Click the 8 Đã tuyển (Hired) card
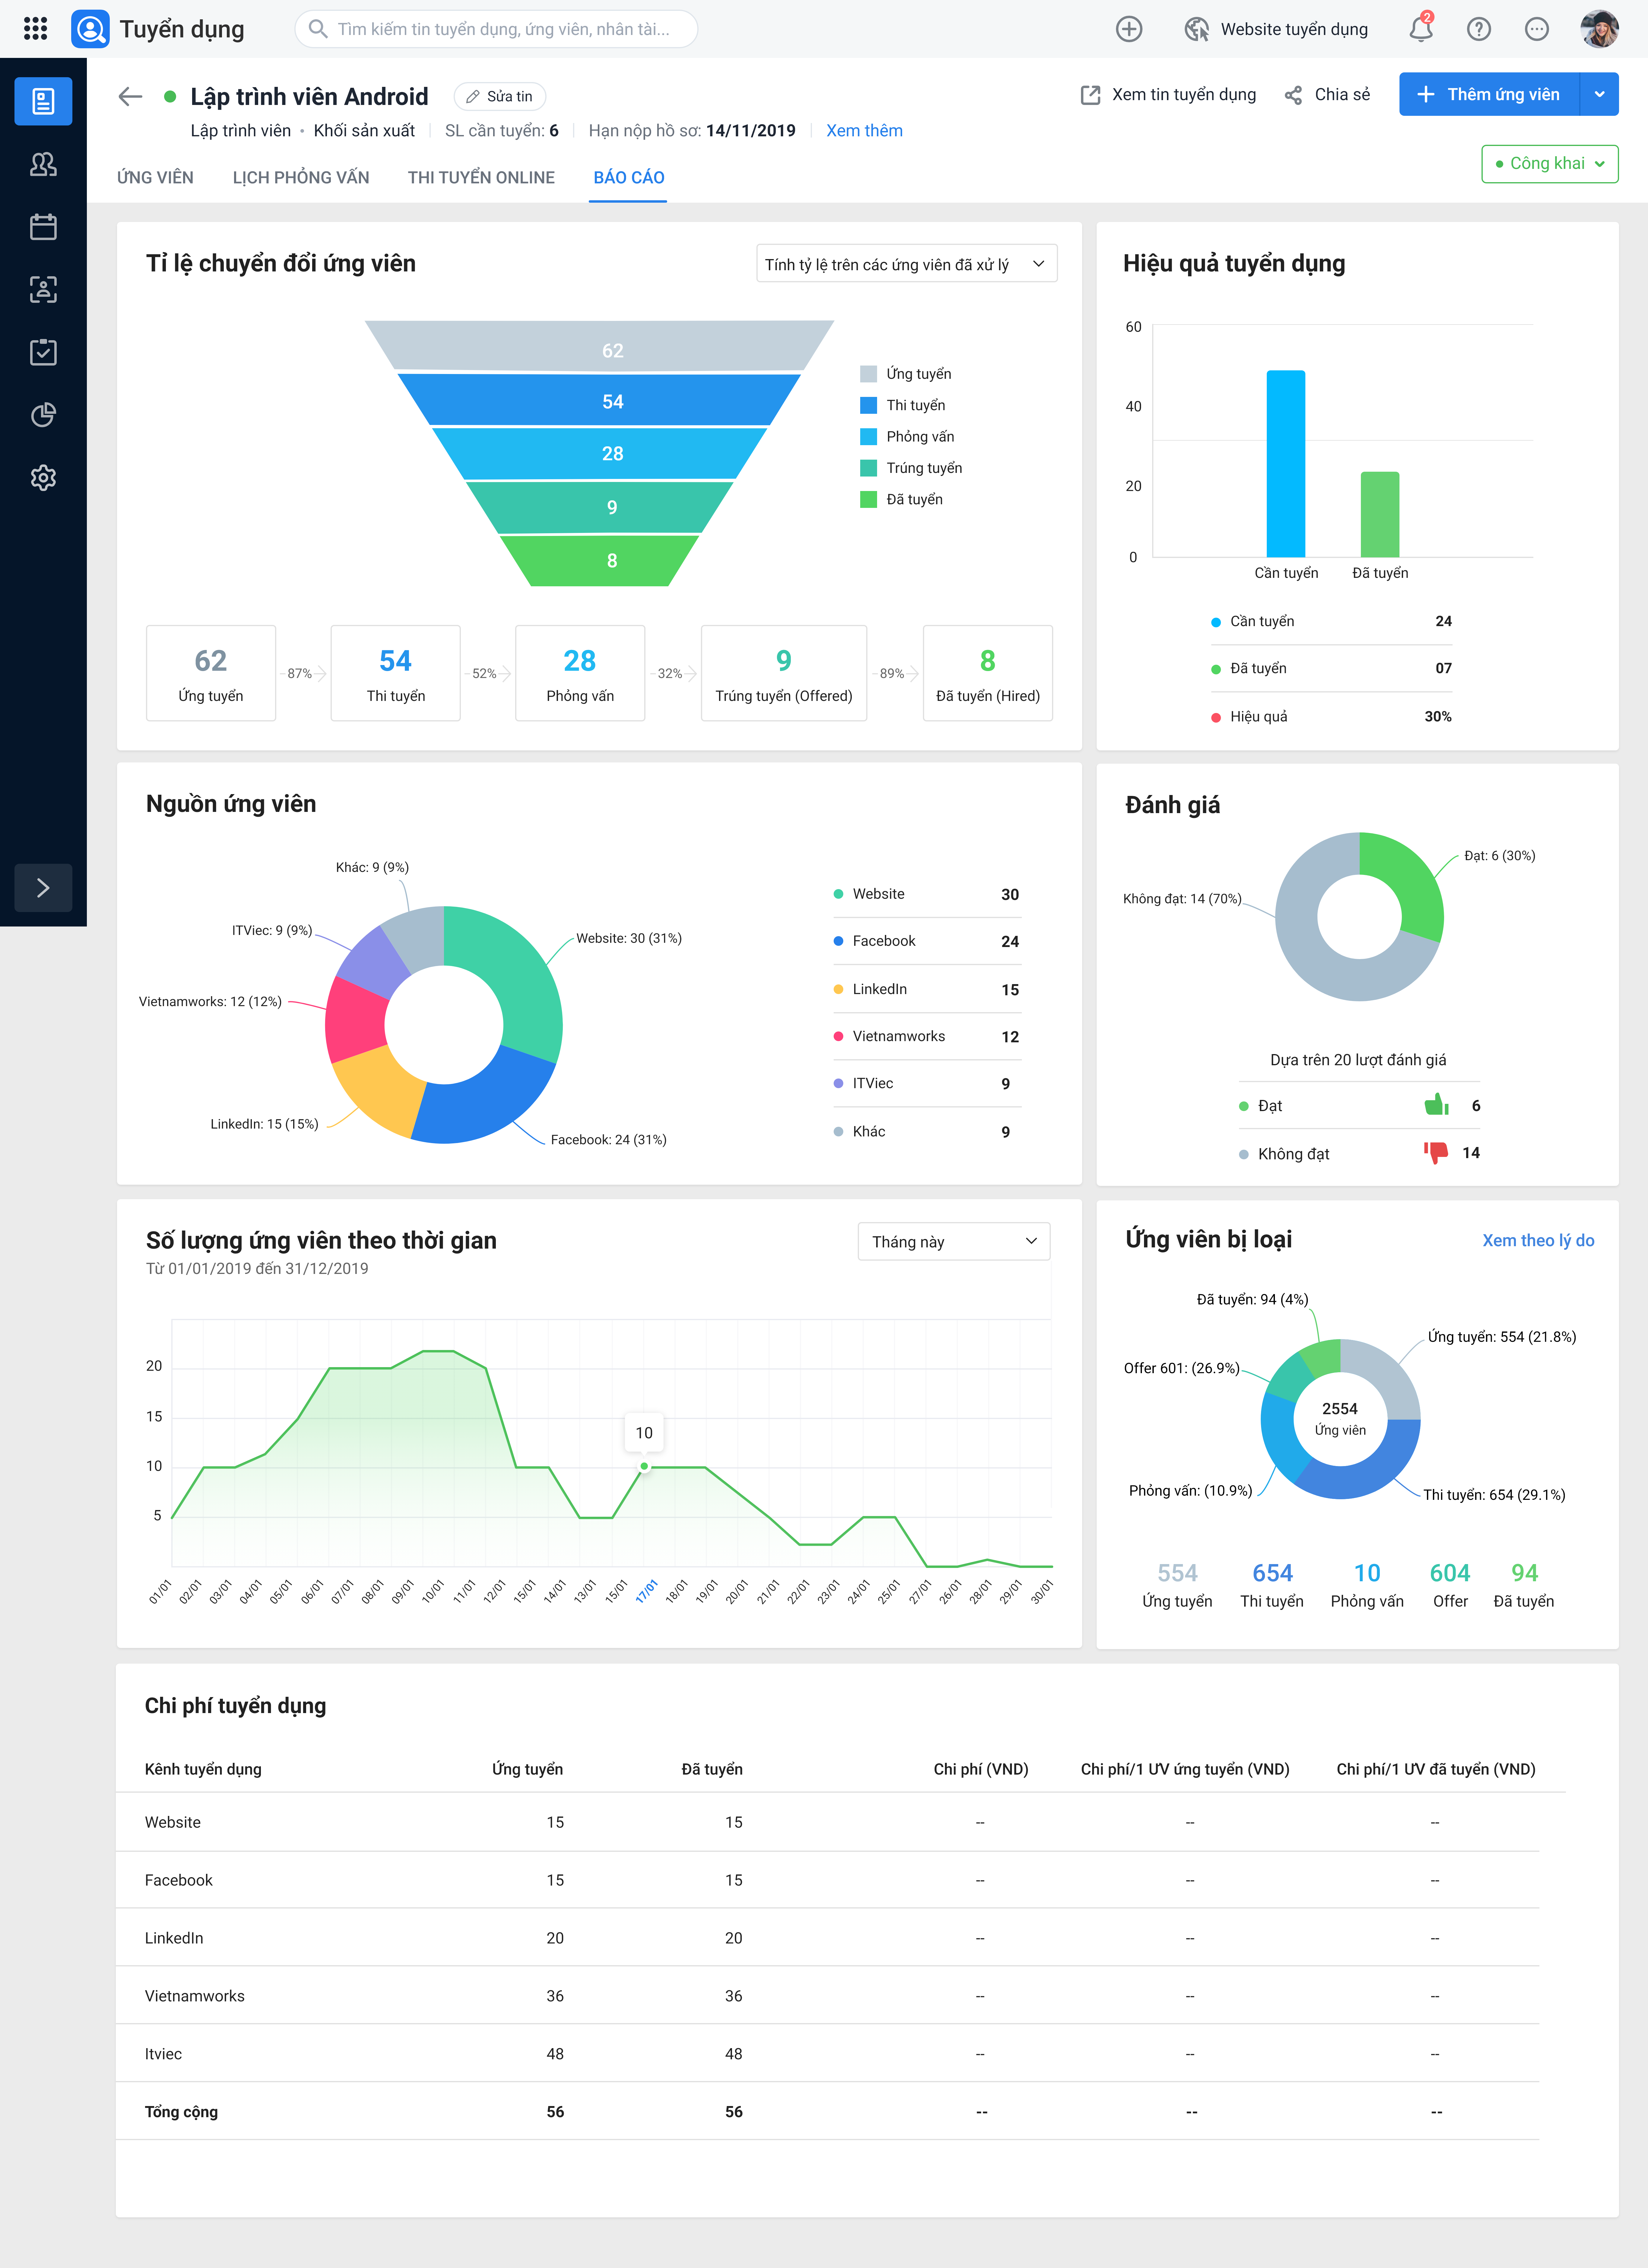Image resolution: width=1648 pixels, height=2268 pixels. coord(988,673)
